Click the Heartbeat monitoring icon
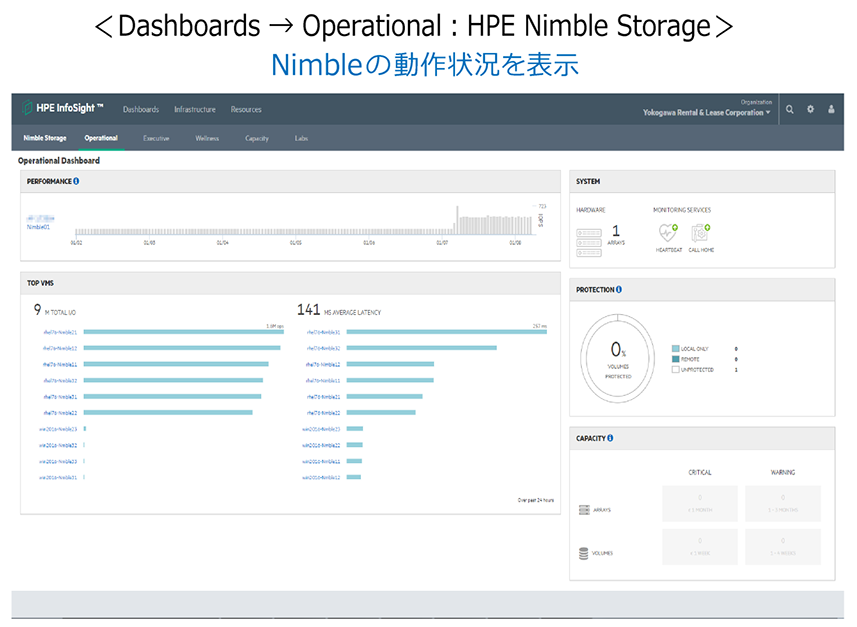The width and height of the screenshot is (857, 627). [x=668, y=233]
